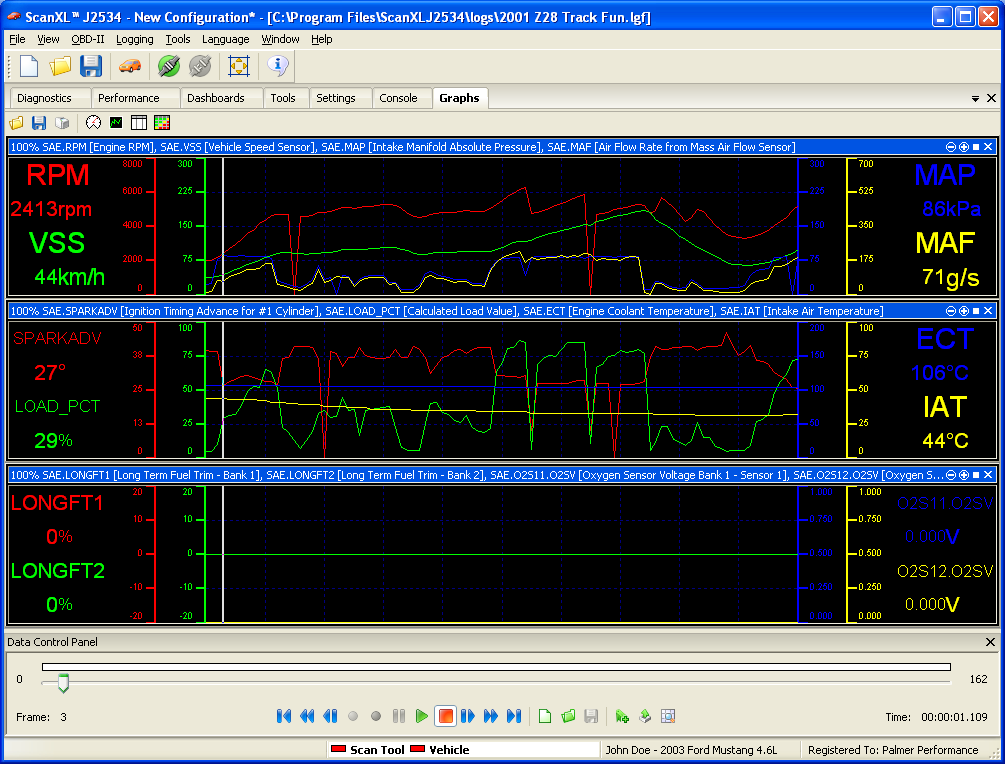Click the green connect to vehicle icon
The image size is (1005, 764).
coord(169,66)
